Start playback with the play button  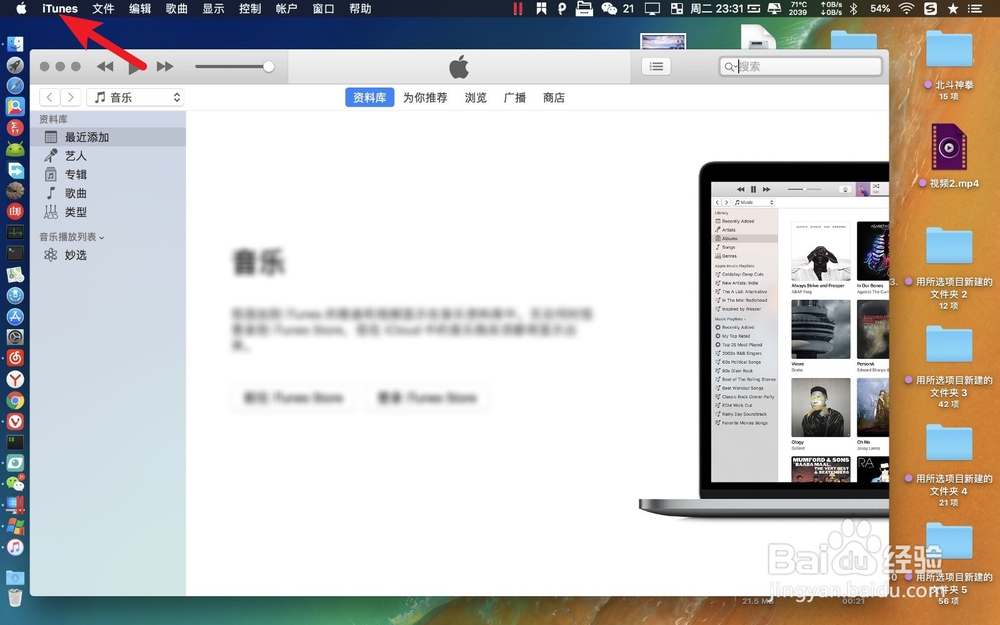click(x=135, y=66)
